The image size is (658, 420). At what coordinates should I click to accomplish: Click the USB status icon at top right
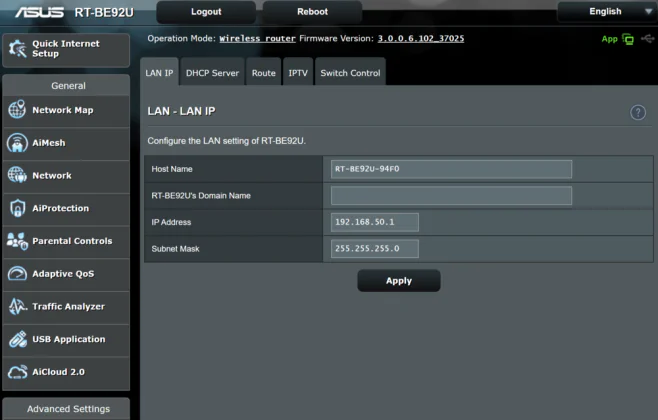[x=648, y=39]
